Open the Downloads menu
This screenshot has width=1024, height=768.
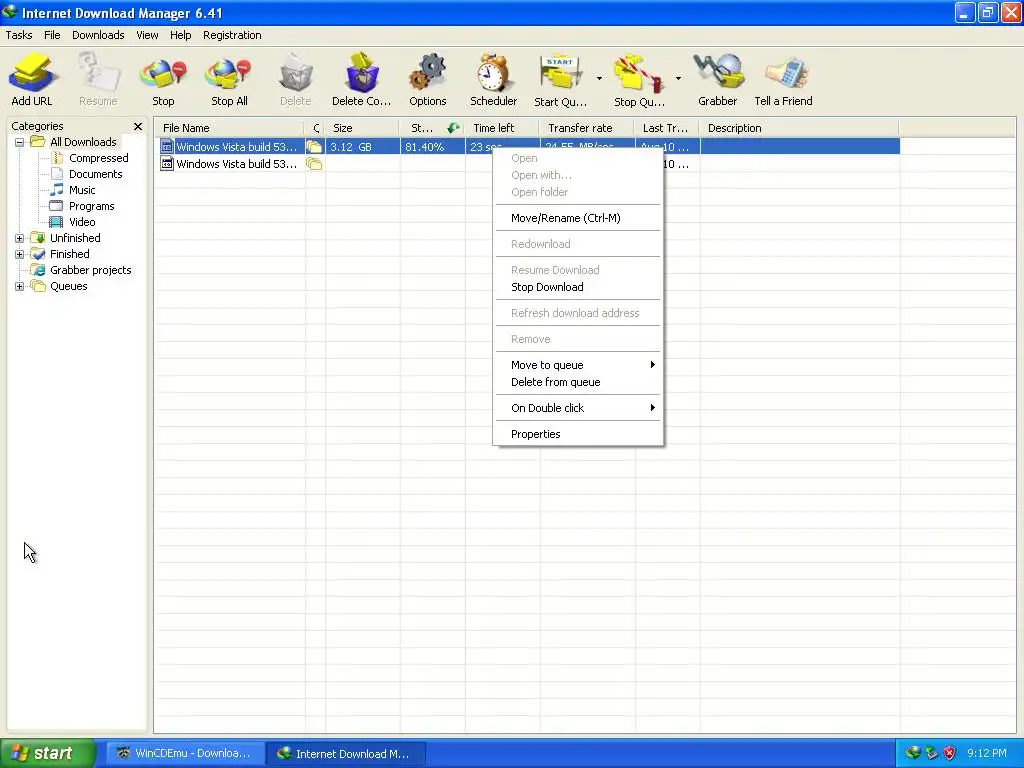click(98, 35)
